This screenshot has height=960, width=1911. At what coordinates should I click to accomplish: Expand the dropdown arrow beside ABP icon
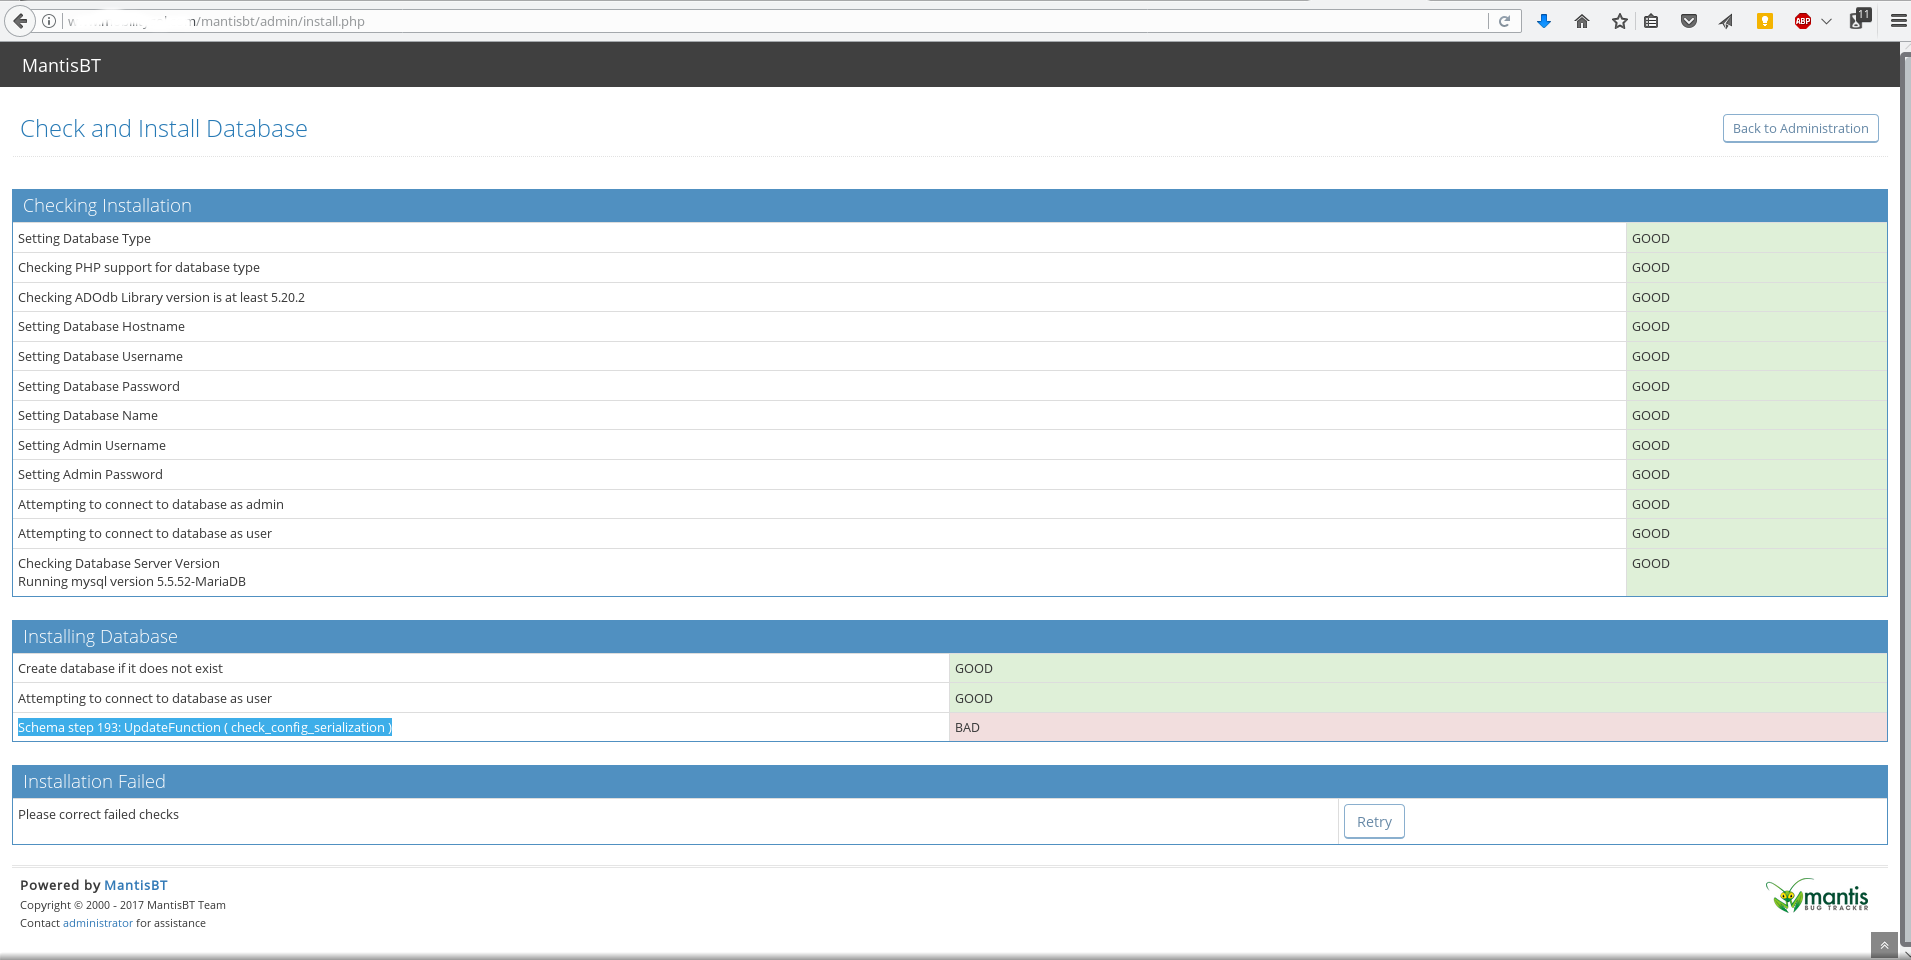(x=1826, y=21)
